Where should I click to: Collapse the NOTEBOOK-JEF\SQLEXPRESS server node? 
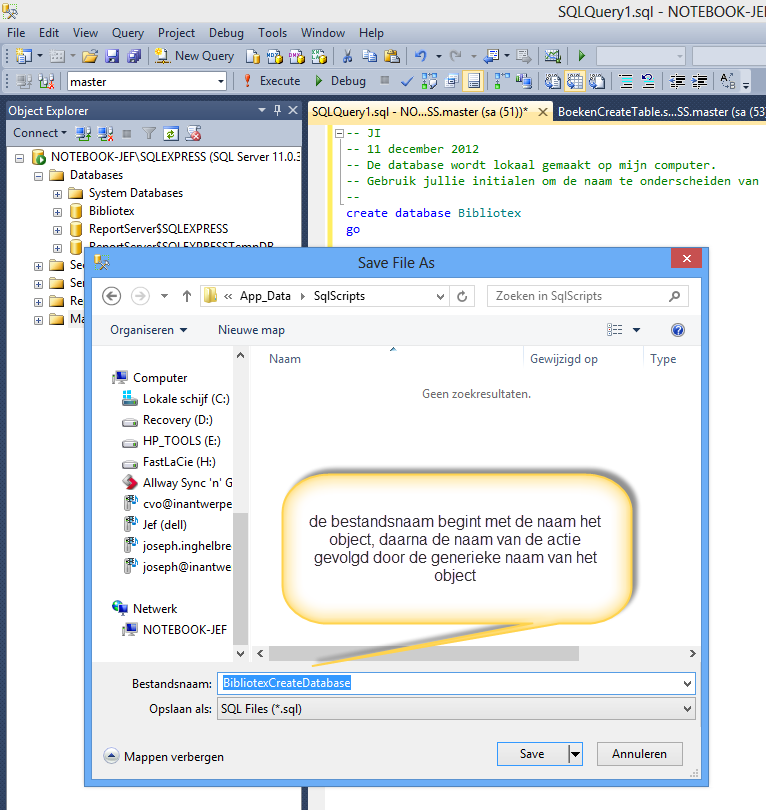pos(20,158)
